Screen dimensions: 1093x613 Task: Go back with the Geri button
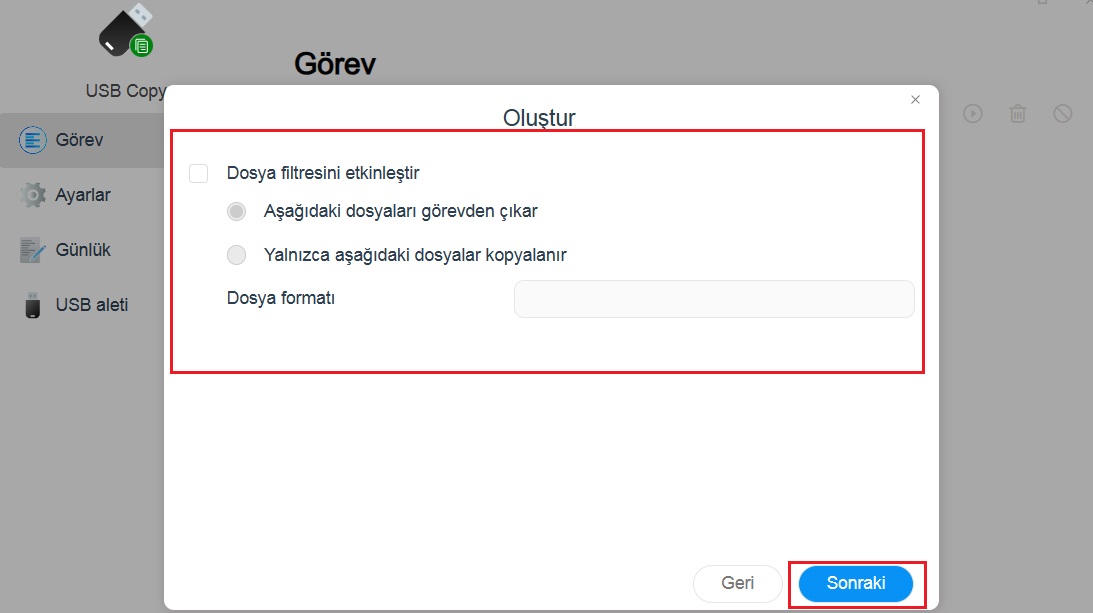[x=738, y=584]
